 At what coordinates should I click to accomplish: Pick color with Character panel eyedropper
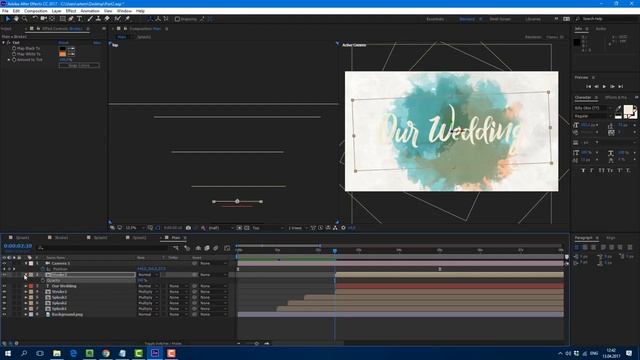[x=618, y=109]
